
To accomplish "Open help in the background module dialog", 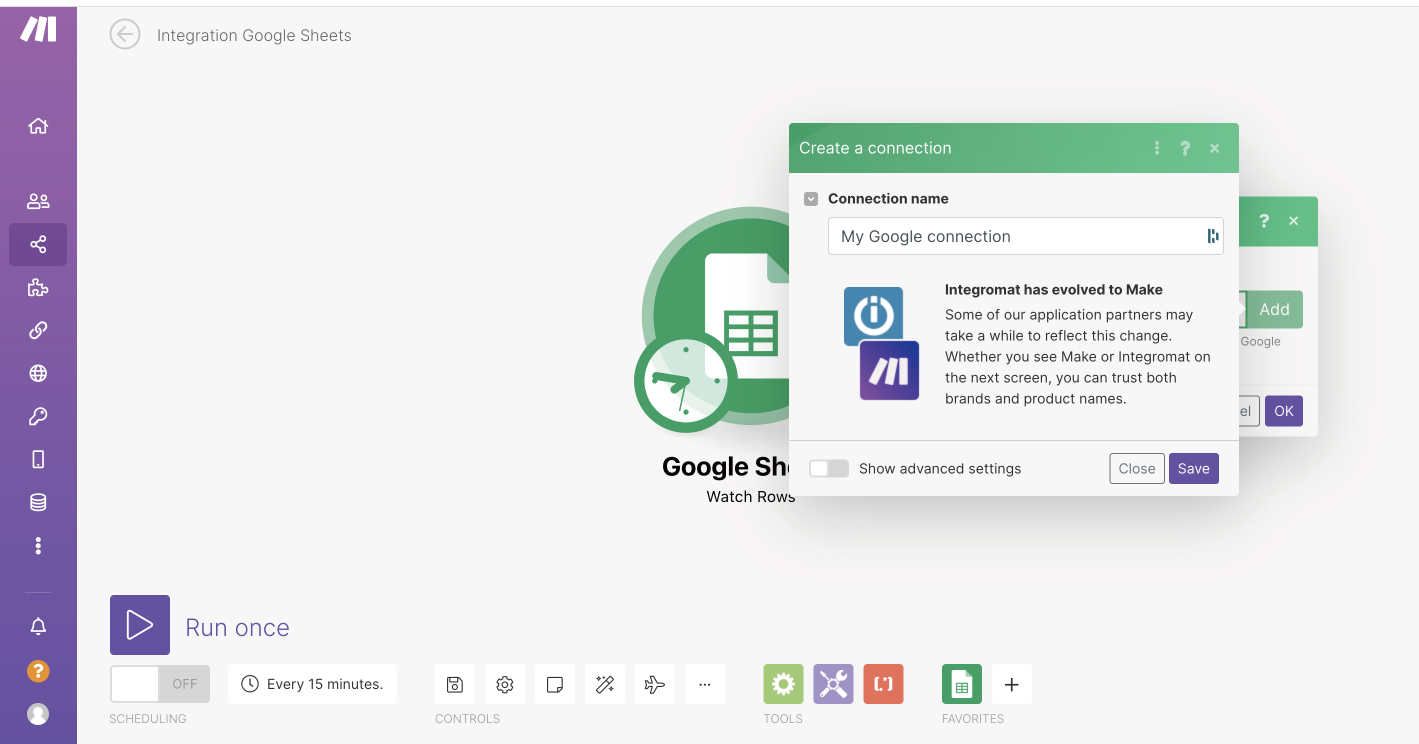I will pos(1264,221).
